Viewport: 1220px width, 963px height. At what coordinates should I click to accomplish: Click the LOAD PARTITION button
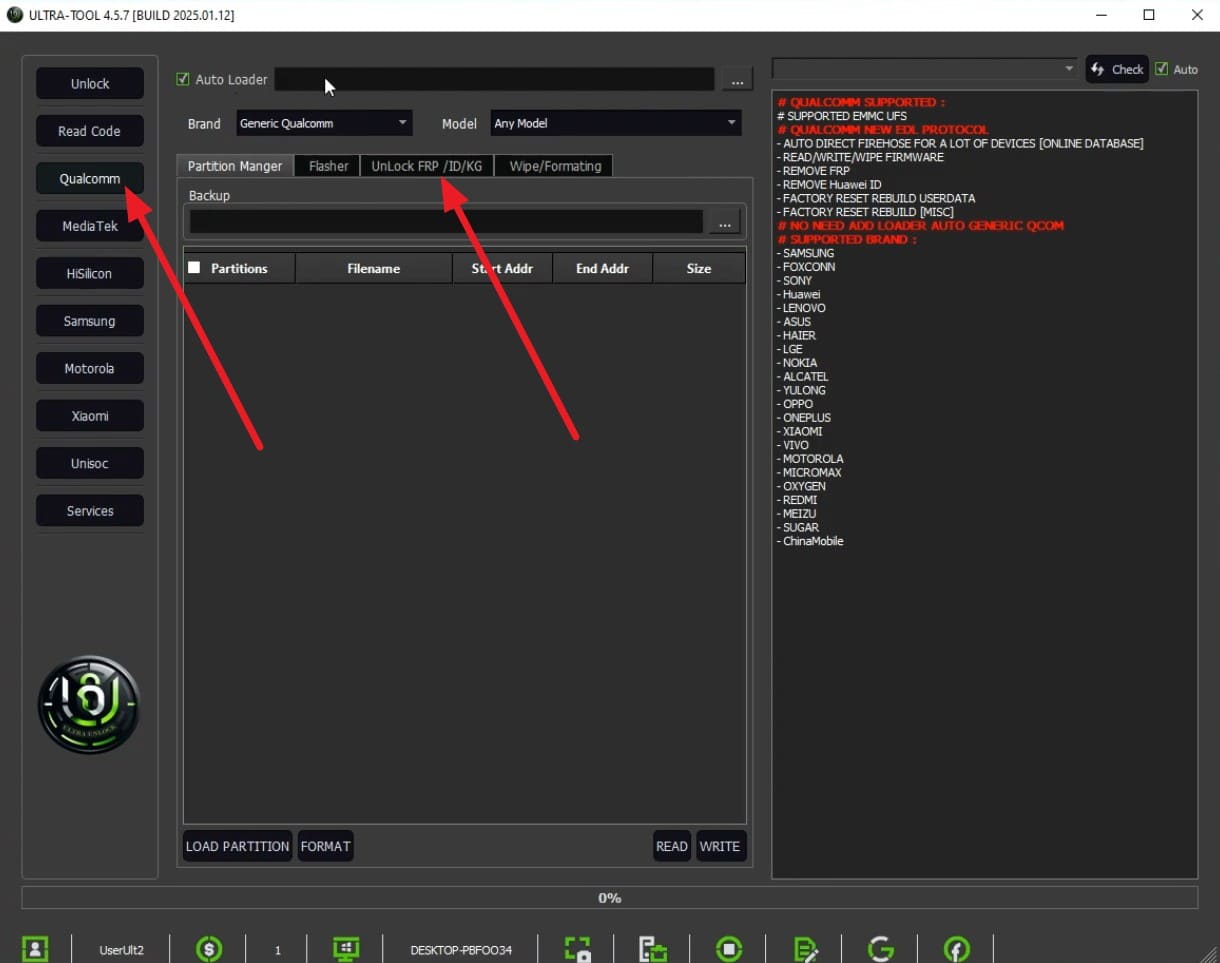pyautogui.click(x=237, y=846)
